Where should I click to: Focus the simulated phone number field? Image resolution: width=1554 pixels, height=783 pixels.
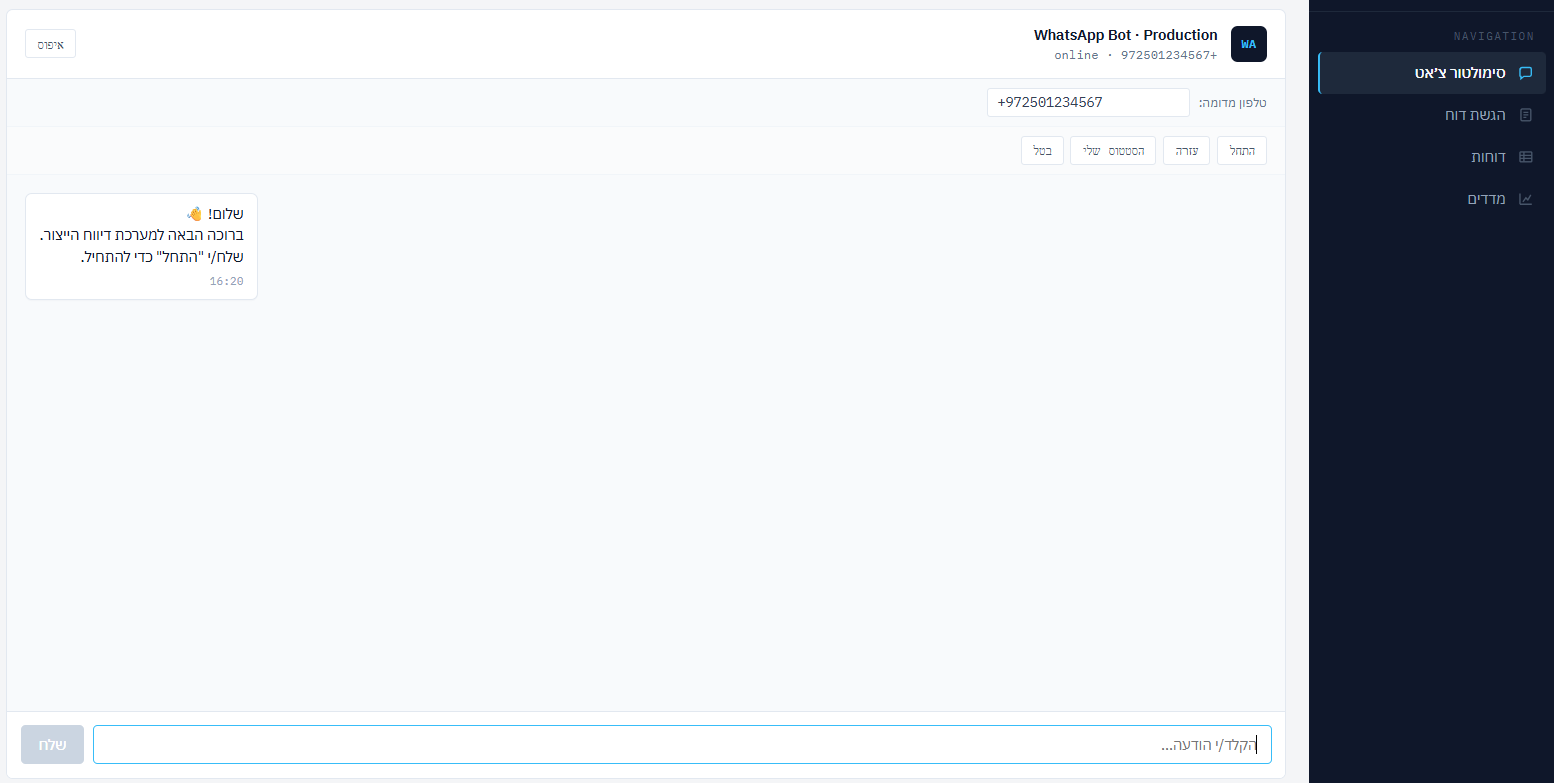click(1088, 102)
